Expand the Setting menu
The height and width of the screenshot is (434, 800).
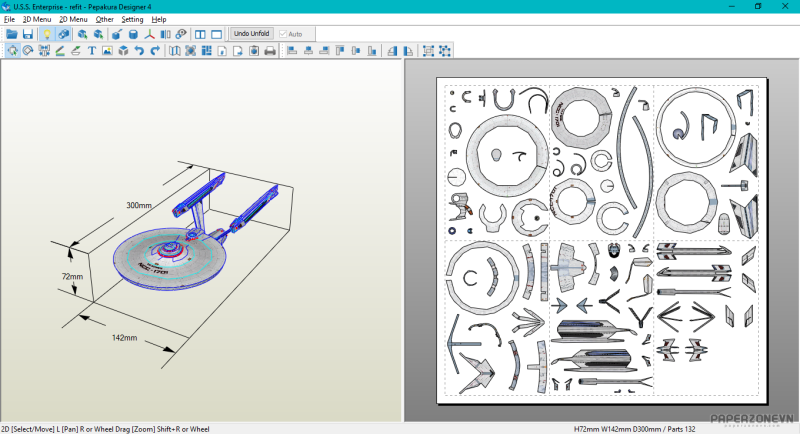click(132, 19)
